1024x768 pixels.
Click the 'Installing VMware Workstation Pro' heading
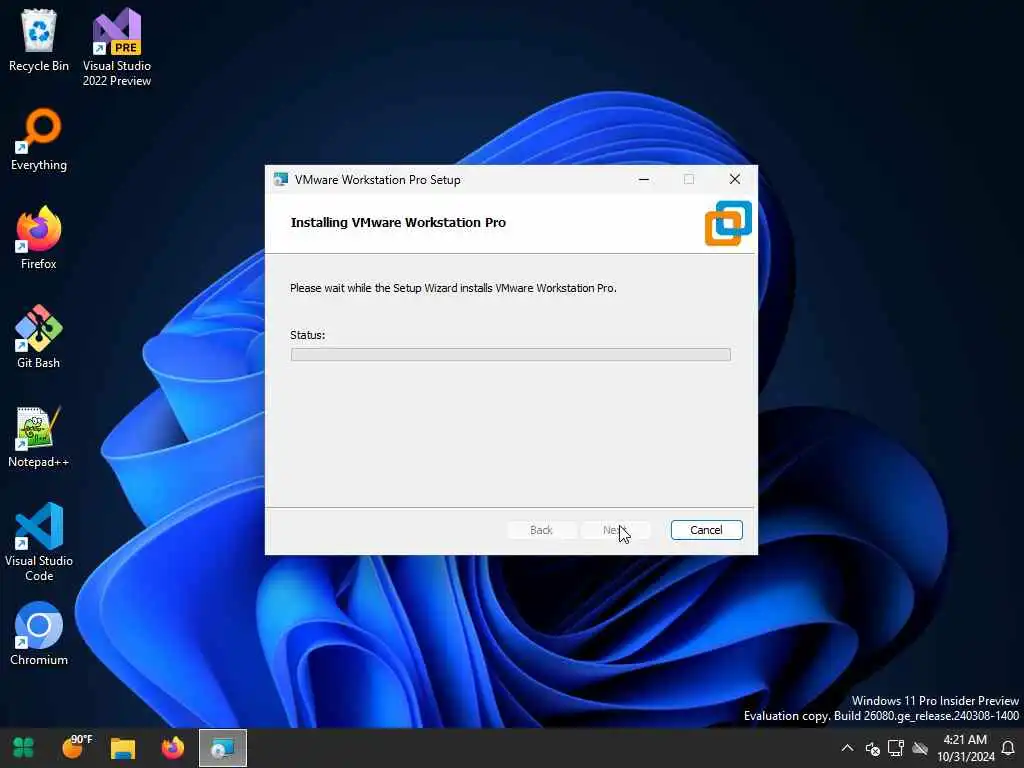pos(398,223)
